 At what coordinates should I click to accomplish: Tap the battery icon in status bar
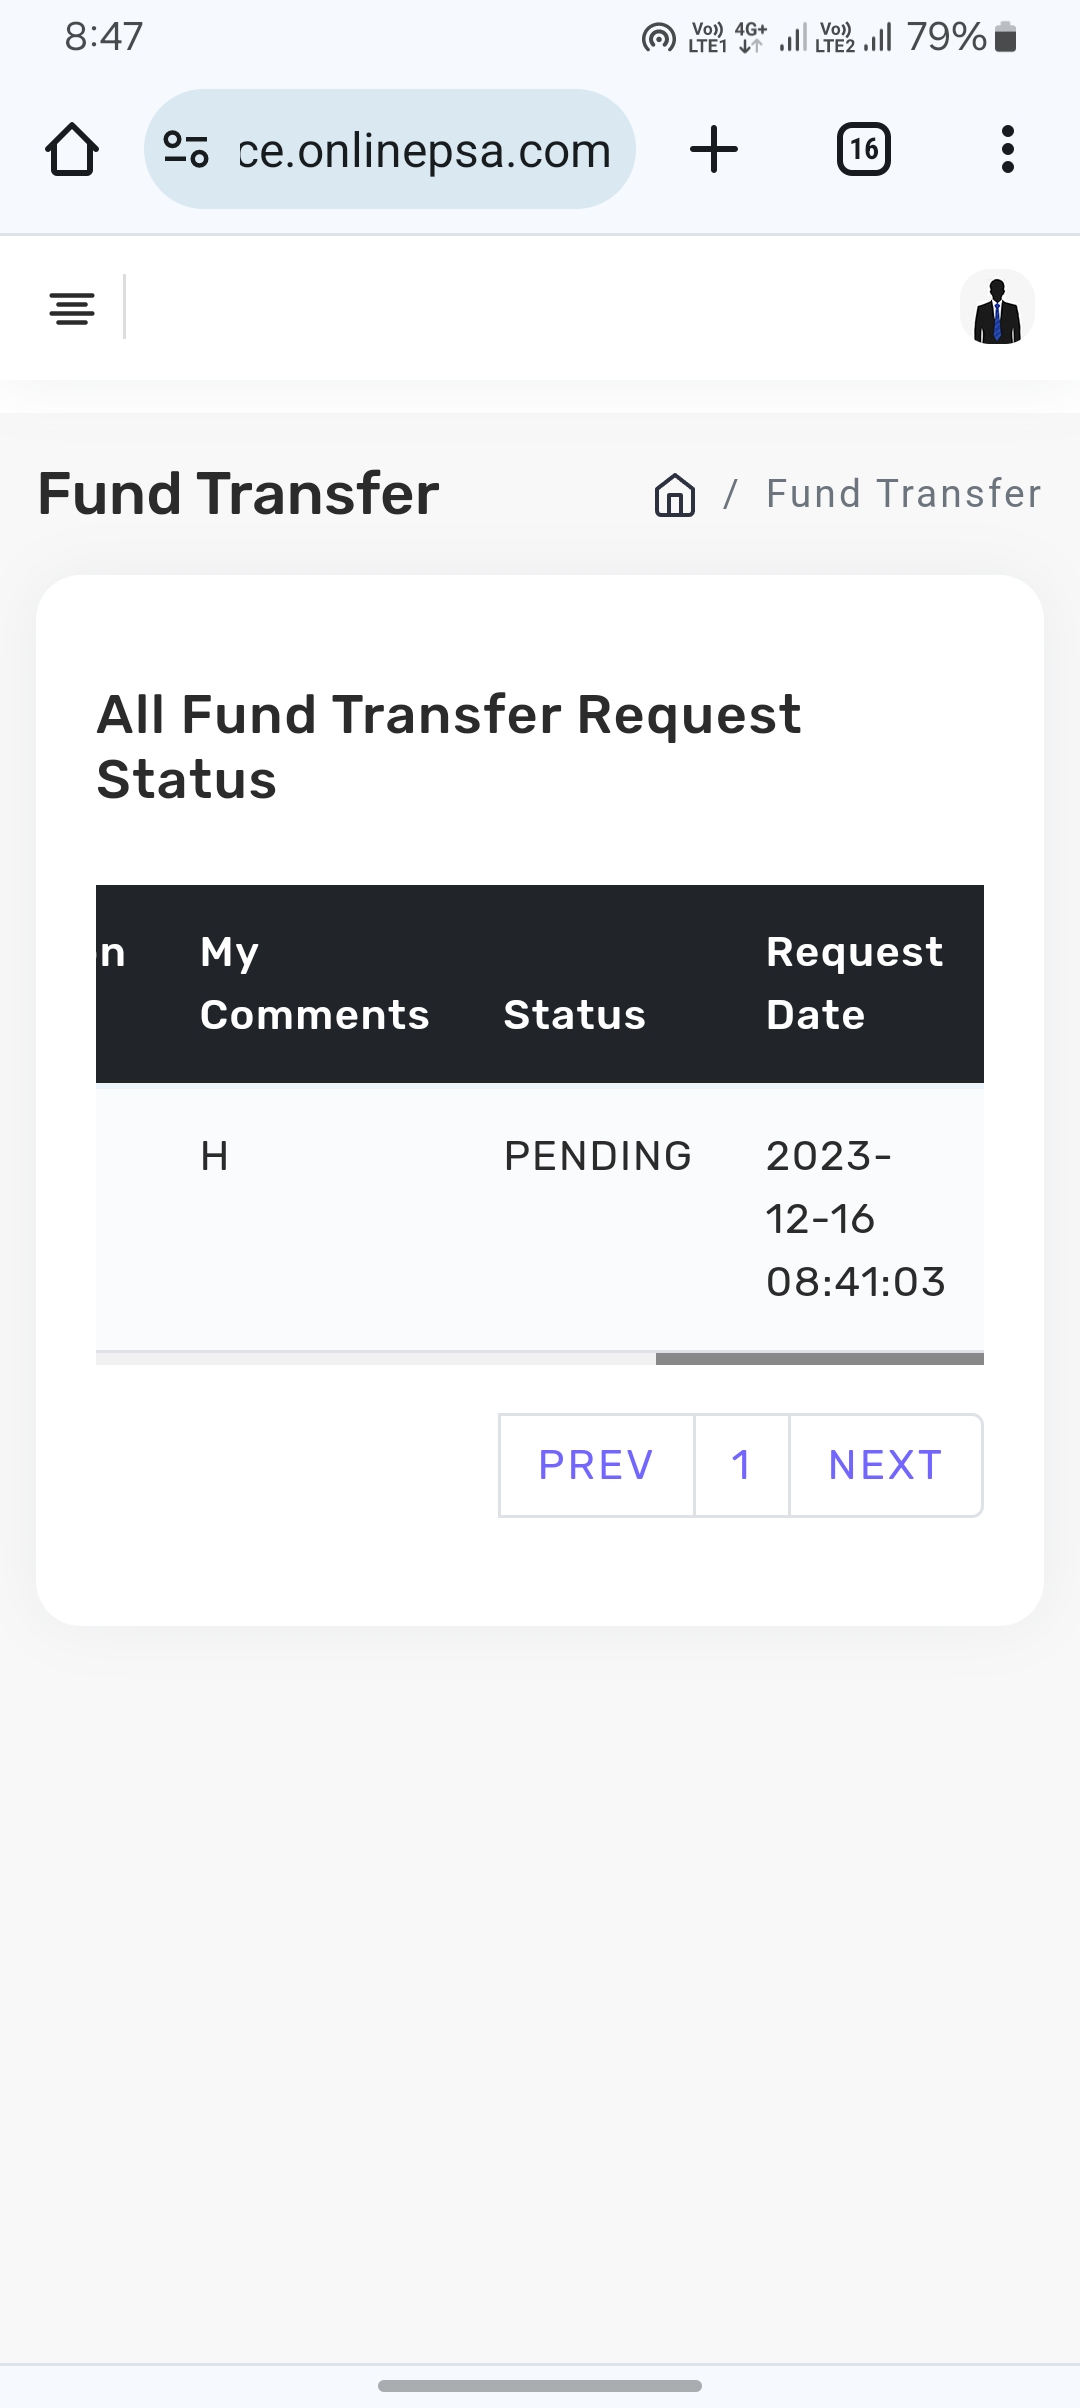pos(1006,38)
